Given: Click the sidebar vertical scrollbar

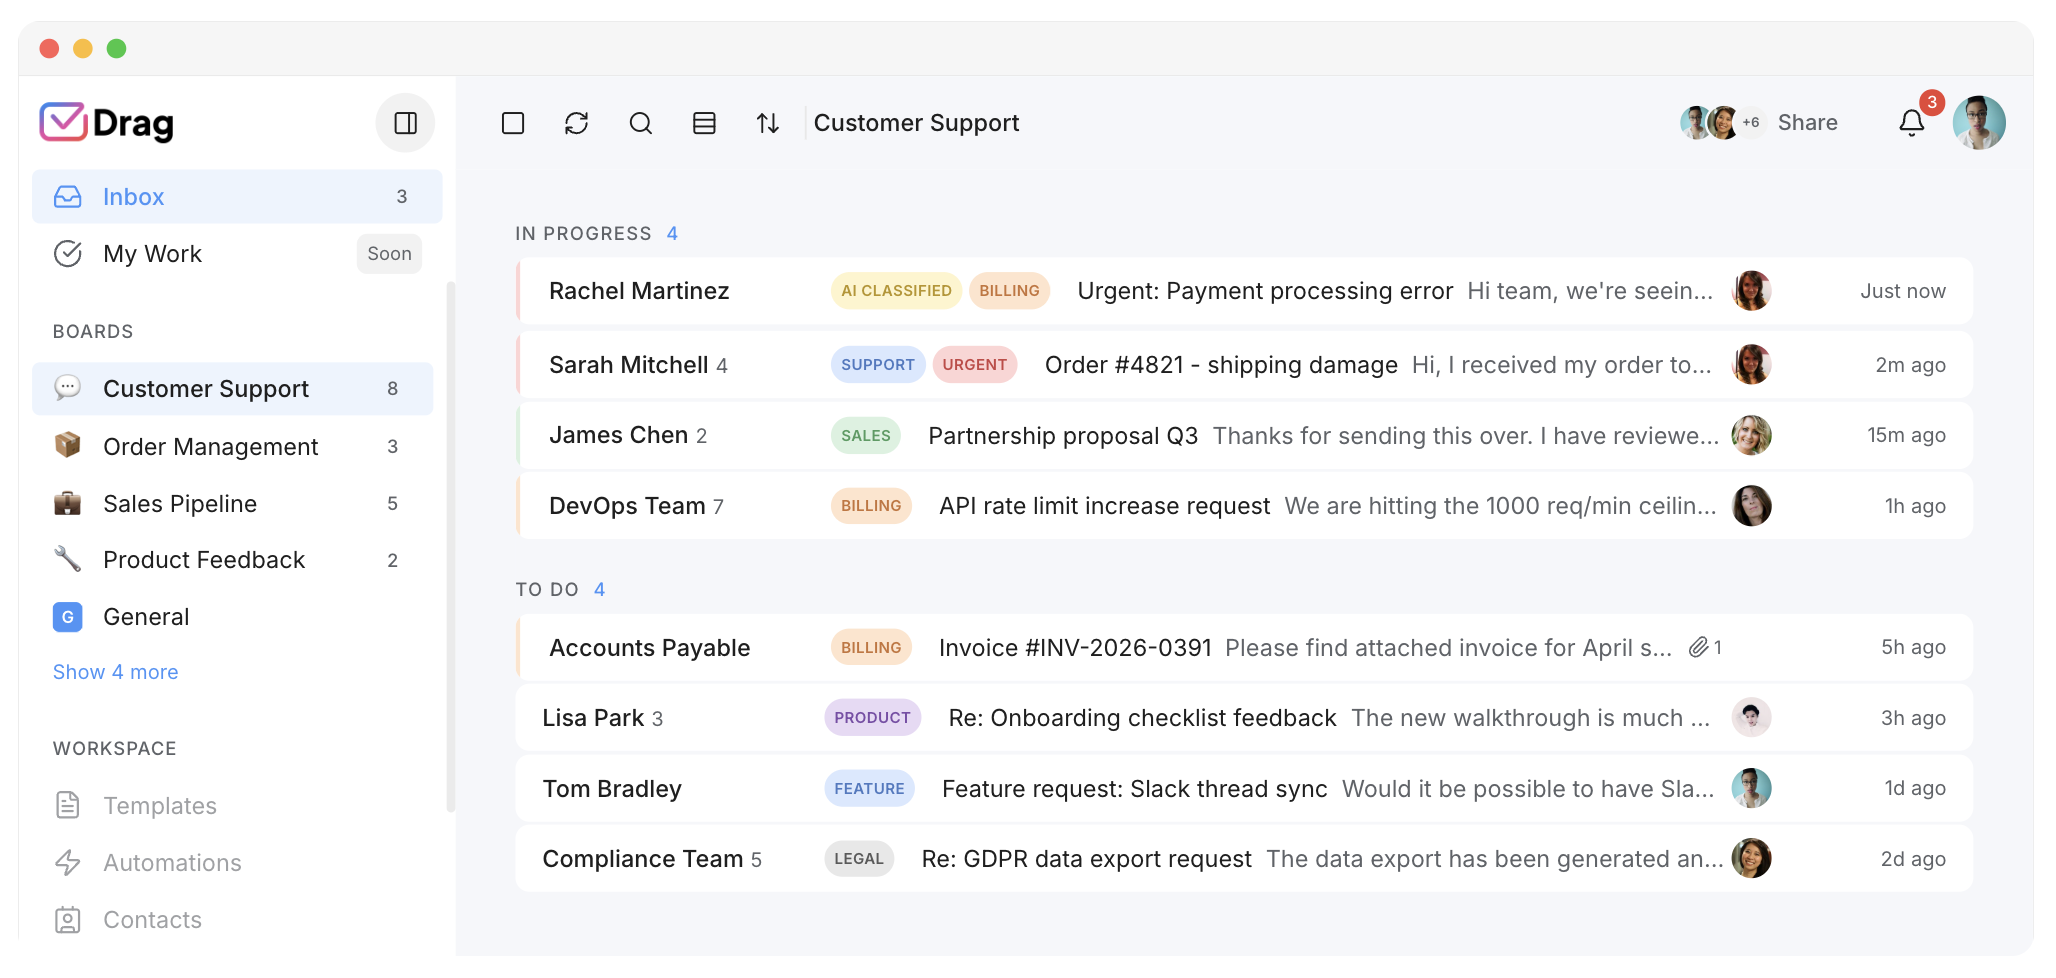Looking at the screenshot, I should click(450, 546).
